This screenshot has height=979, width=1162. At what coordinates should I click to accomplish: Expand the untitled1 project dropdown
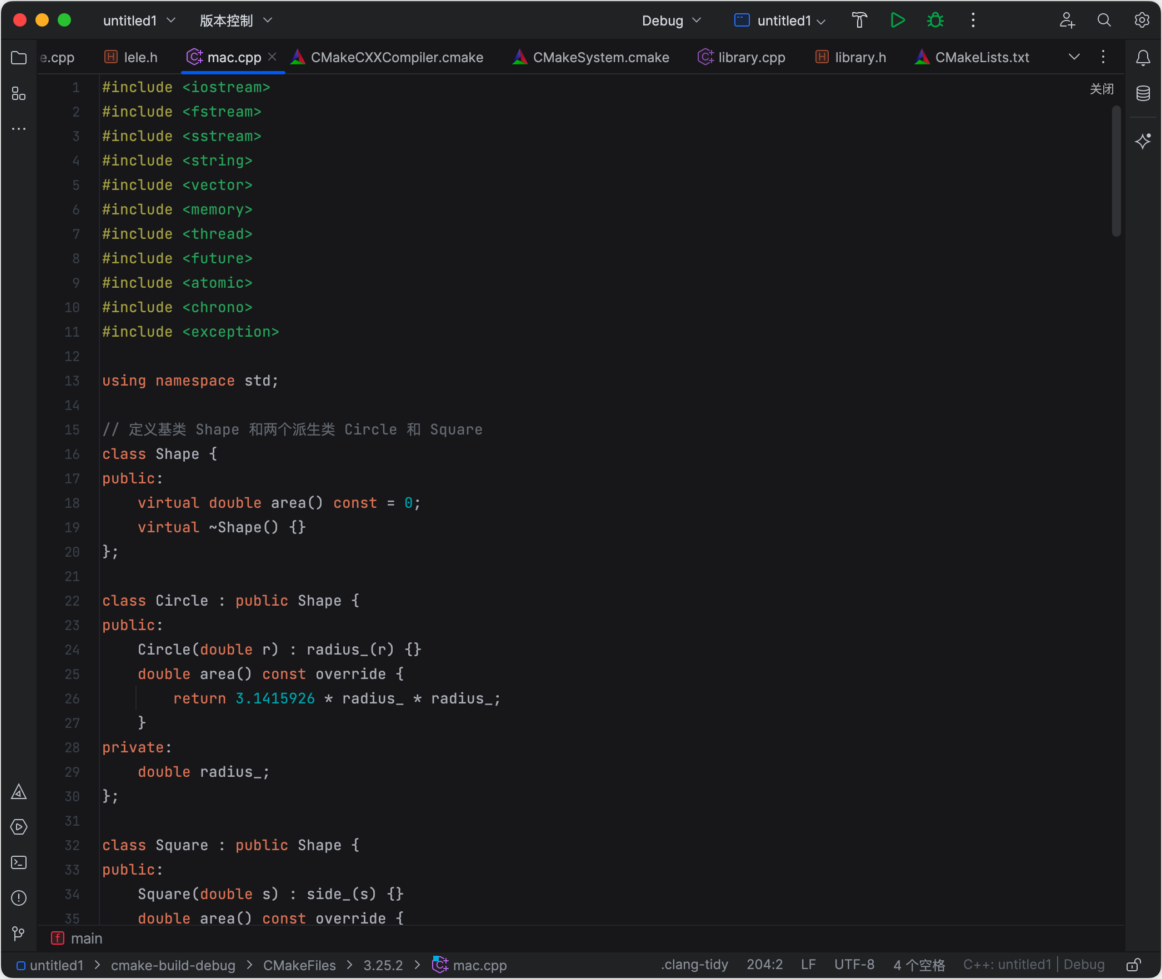click(x=139, y=21)
